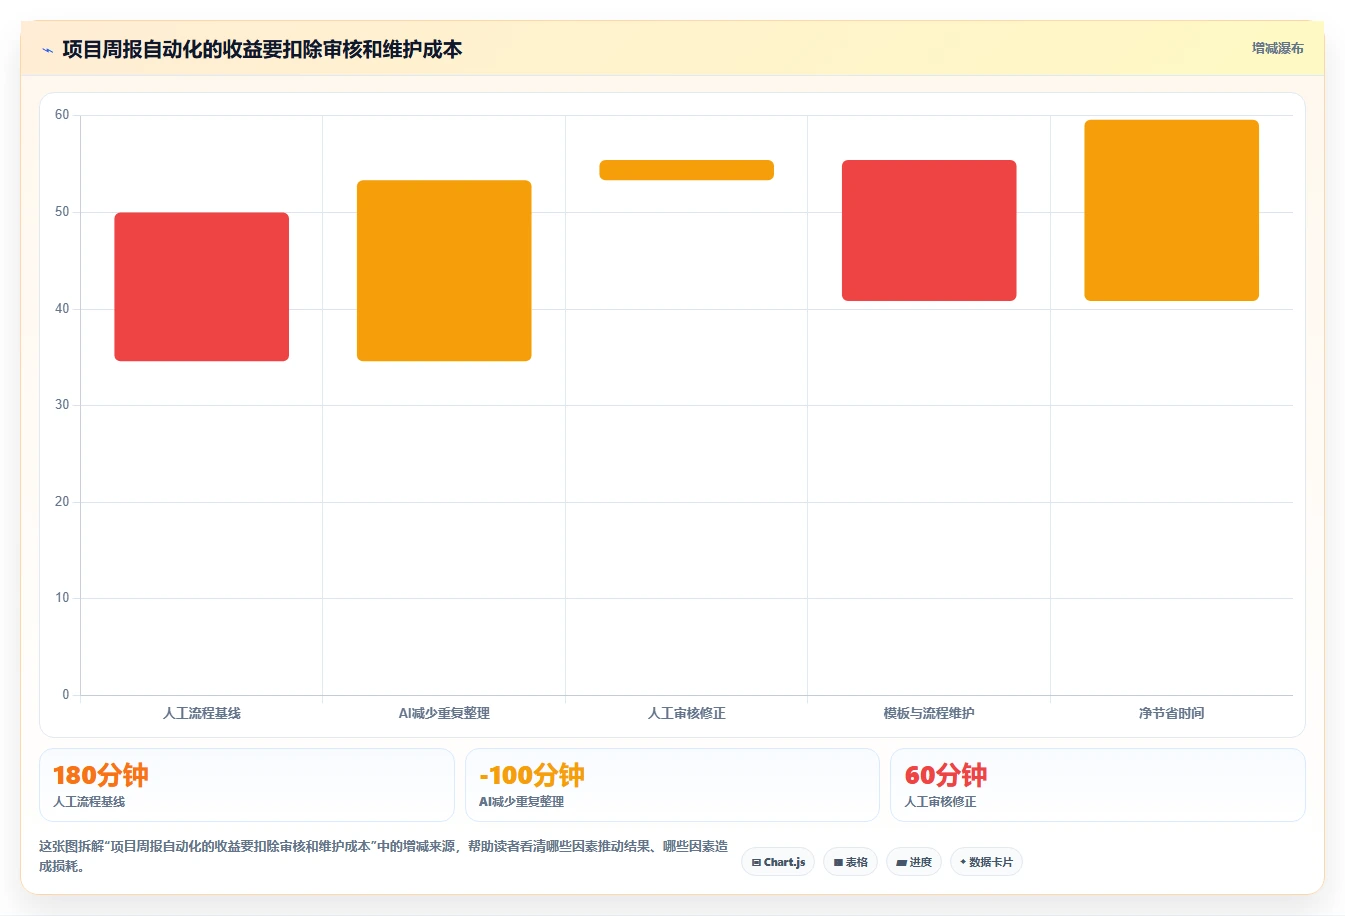Screen dimensions: 1345x916
Task: Click the lightning icon beside the title
Action: point(47,50)
